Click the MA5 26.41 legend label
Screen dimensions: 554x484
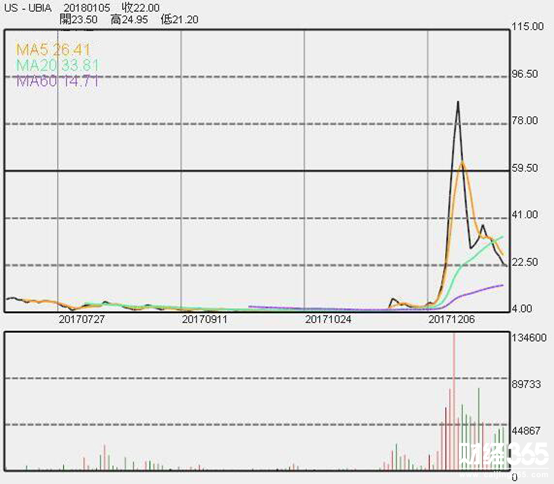point(53,50)
